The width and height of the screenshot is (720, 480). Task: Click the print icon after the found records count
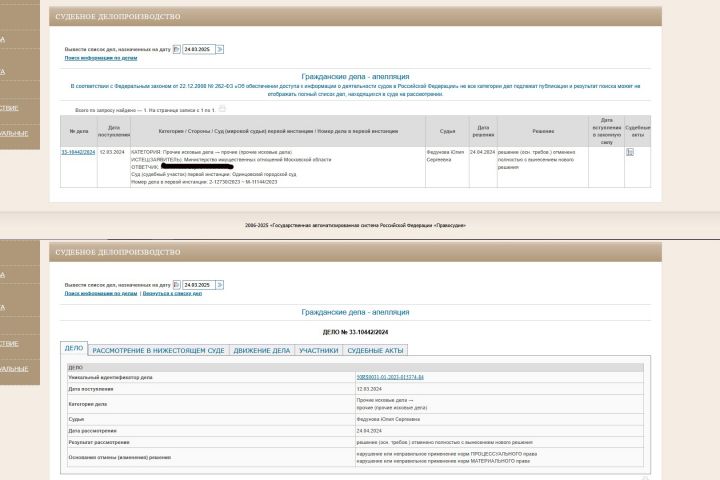(222, 109)
